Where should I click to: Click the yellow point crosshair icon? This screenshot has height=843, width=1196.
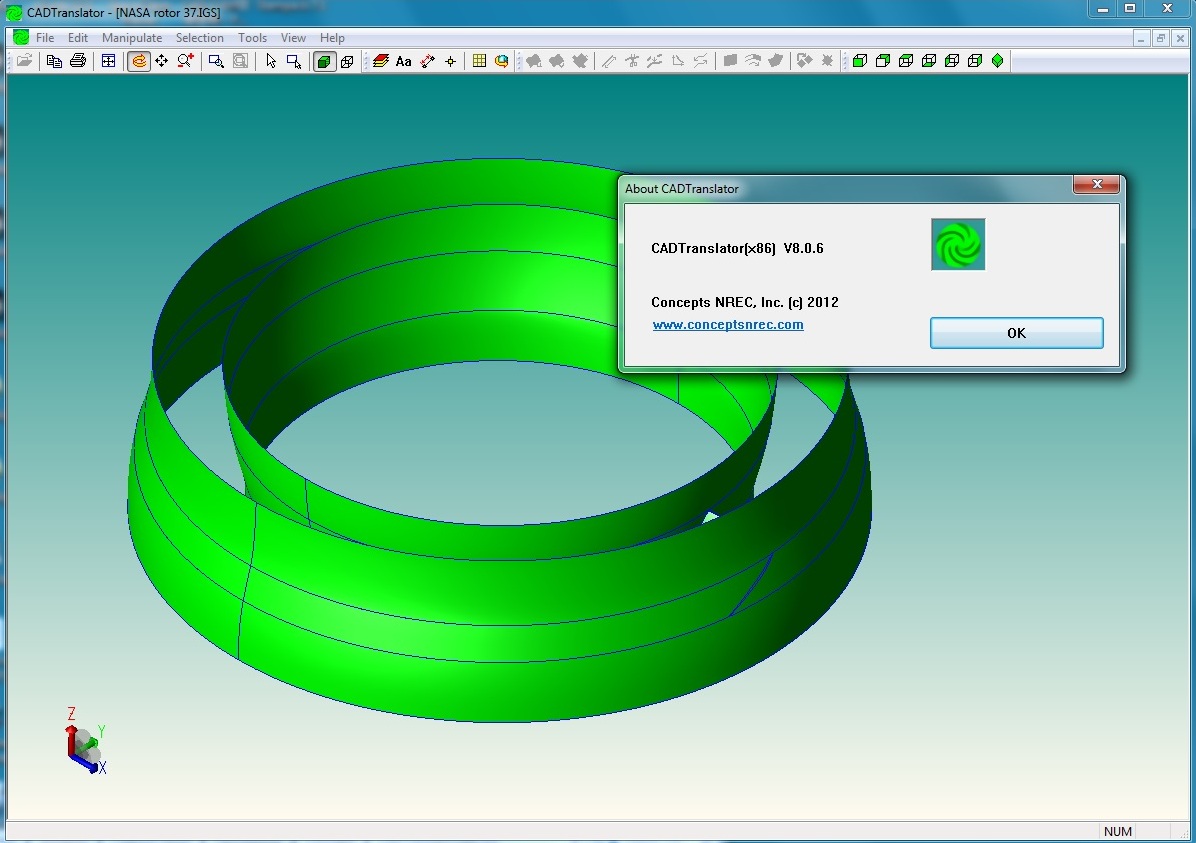click(451, 61)
